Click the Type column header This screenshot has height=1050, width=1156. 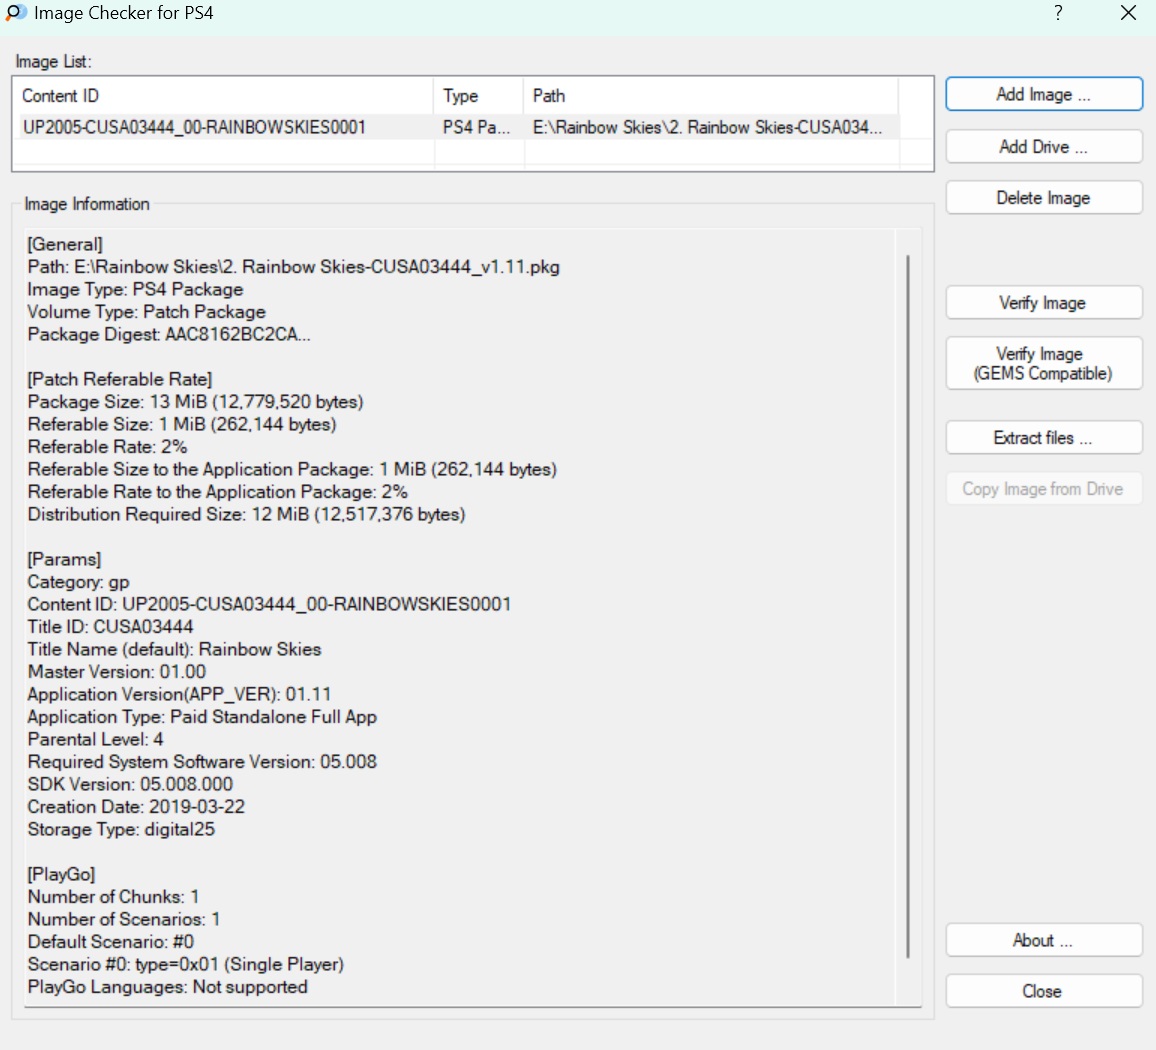478,96
